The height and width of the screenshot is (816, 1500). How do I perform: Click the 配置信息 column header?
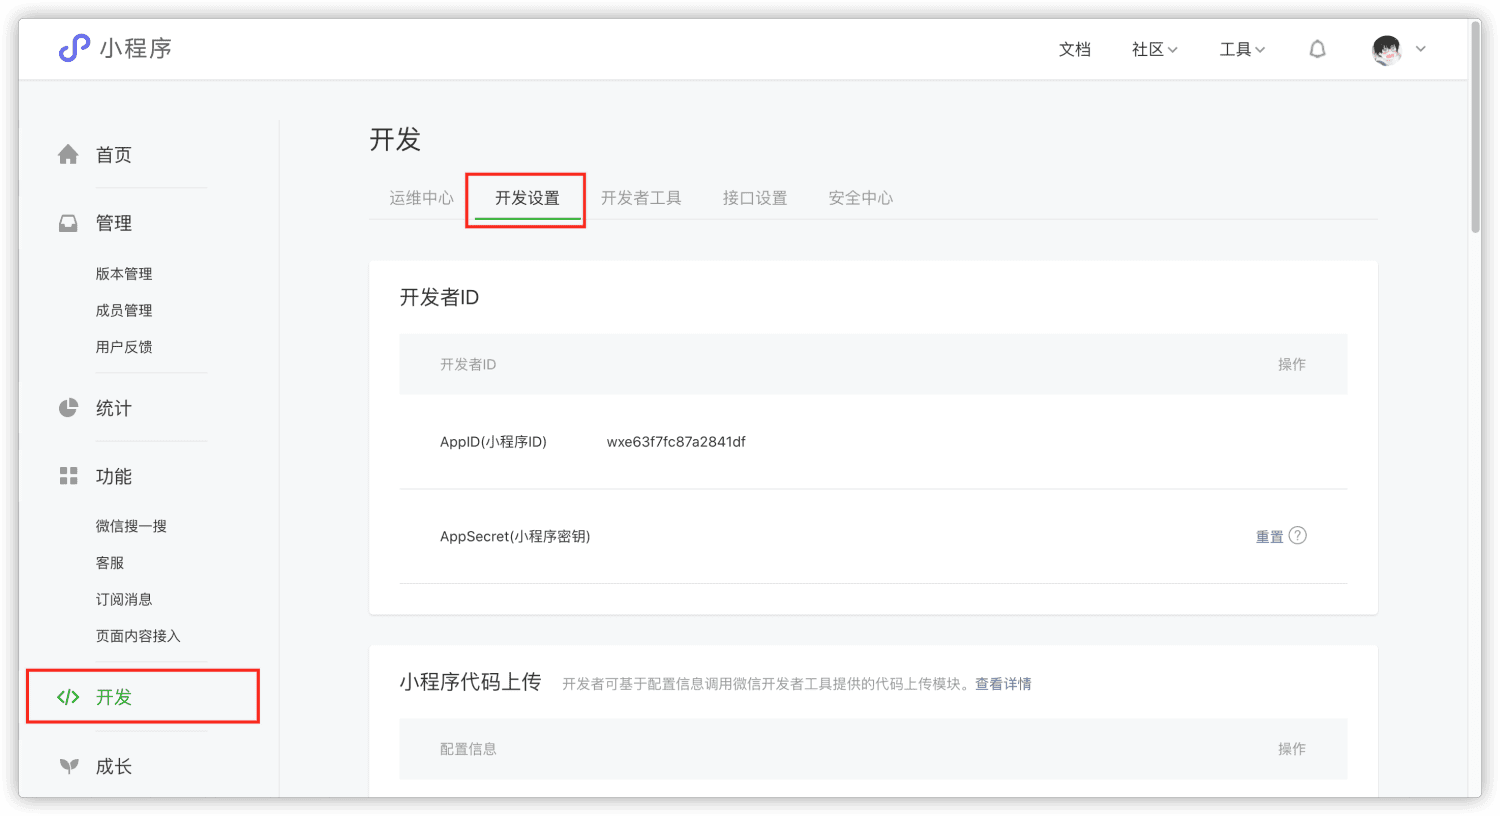[x=468, y=749]
